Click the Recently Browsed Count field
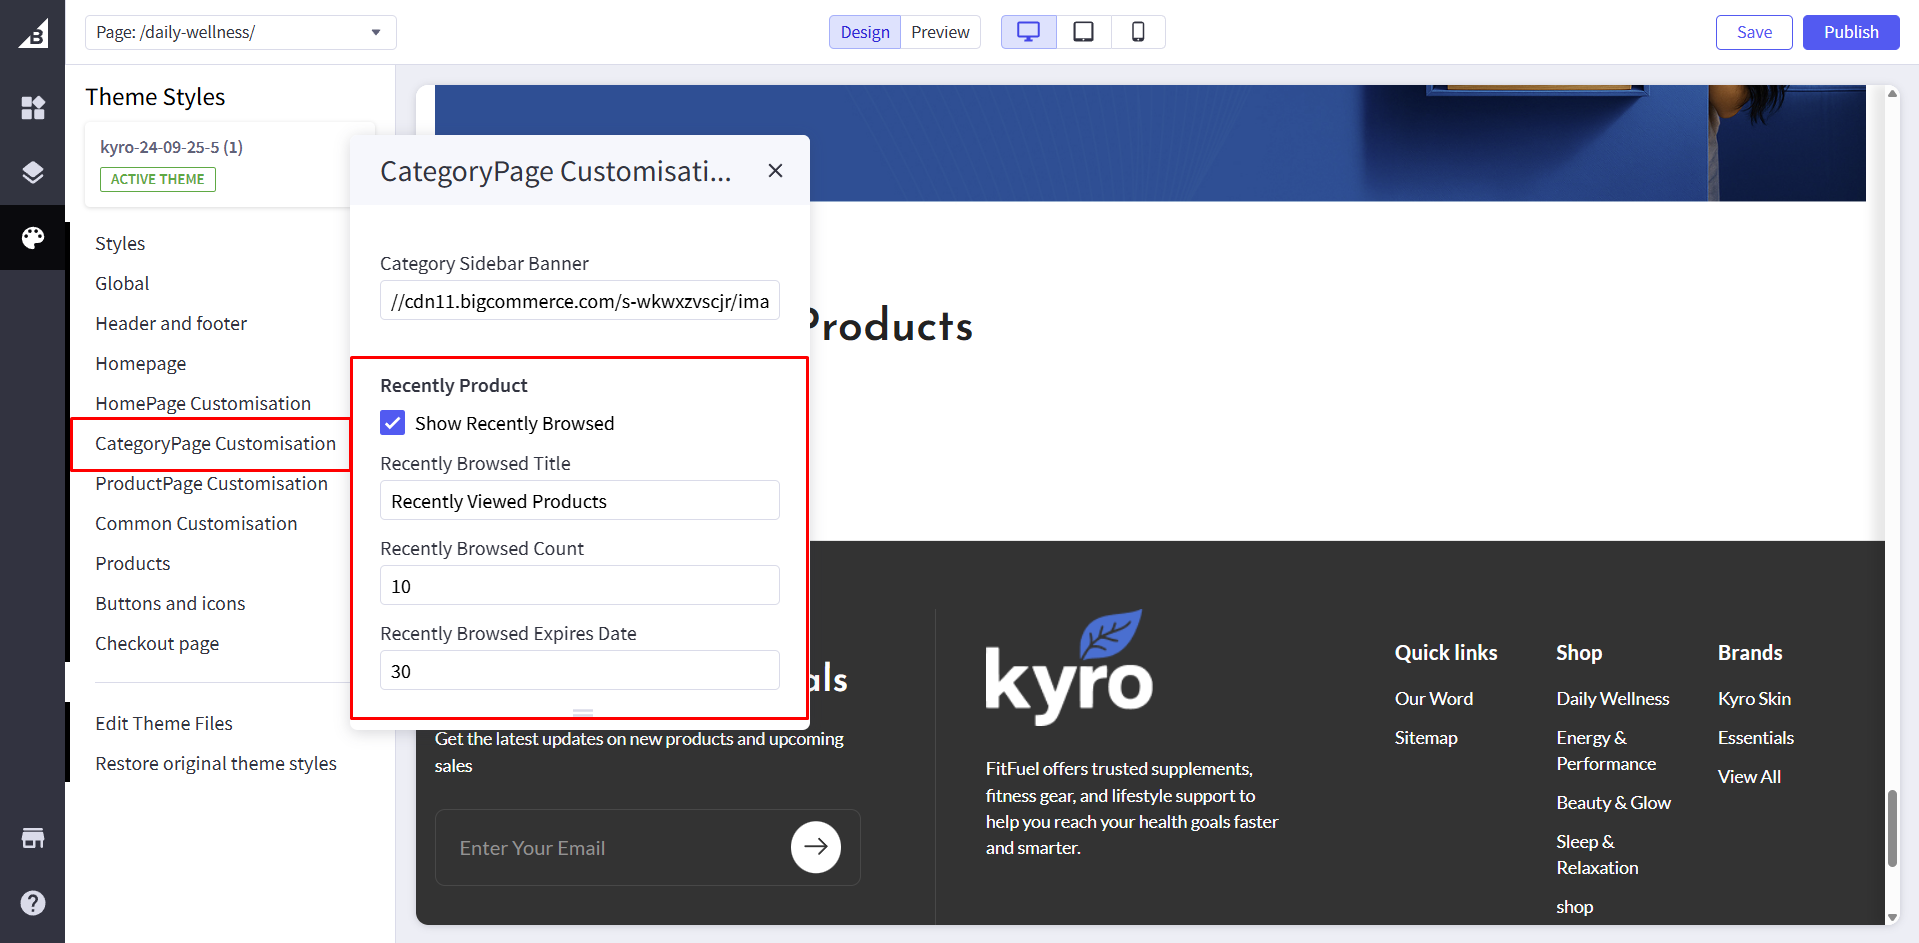 [579, 586]
